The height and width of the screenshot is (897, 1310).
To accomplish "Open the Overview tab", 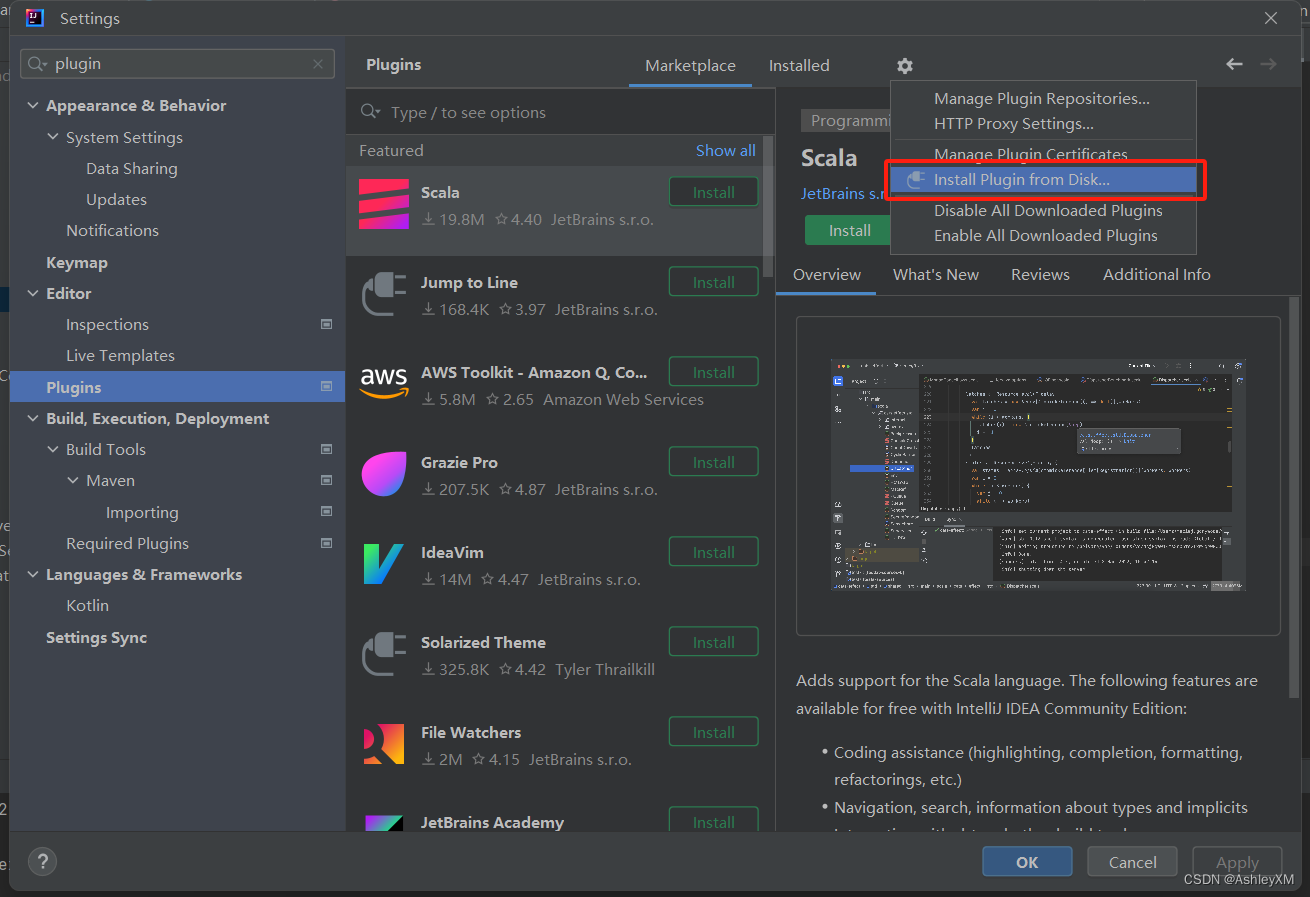I will [826, 274].
